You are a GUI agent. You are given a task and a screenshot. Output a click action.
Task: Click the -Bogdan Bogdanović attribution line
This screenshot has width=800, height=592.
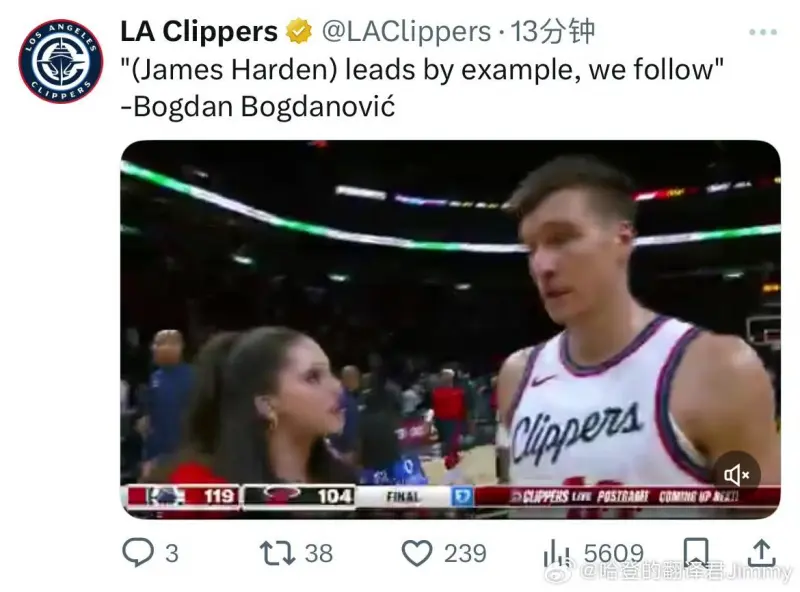click(258, 107)
